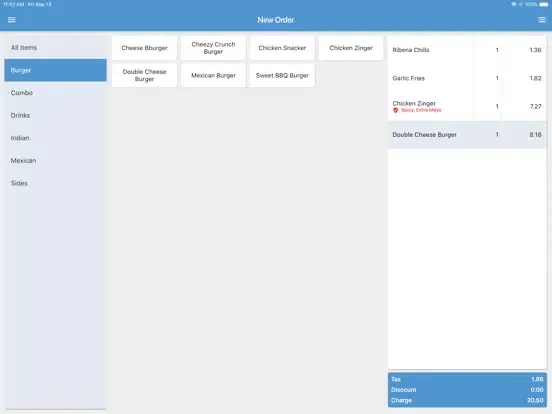This screenshot has height=414, width=552.
Task: Click quantity 1 of Chicken Zinger
Action: [x=497, y=106]
